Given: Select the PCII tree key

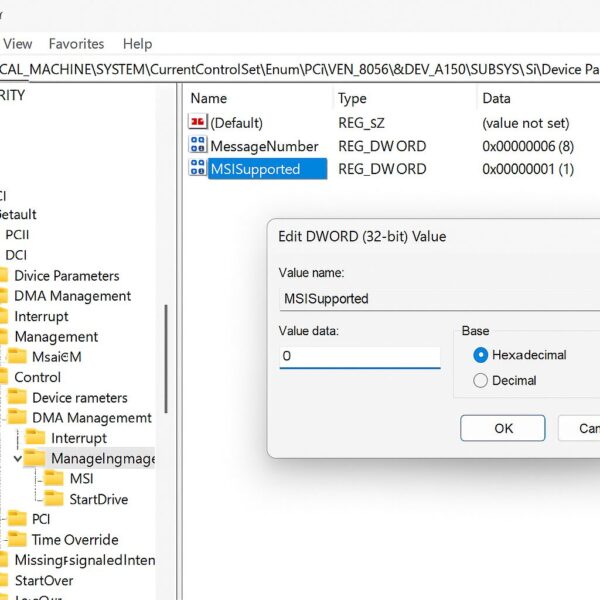Looking at the screenshot, I should pyautogui.click(x=17, y=235).
